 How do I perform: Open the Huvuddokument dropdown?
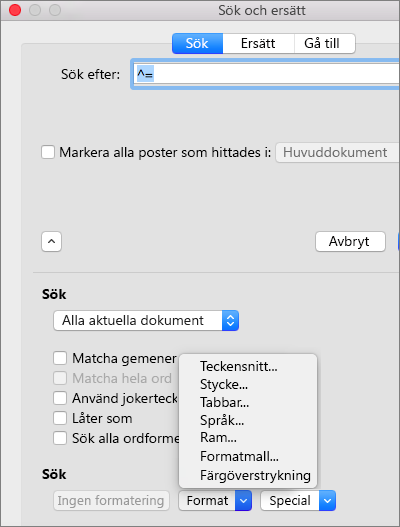337,152
